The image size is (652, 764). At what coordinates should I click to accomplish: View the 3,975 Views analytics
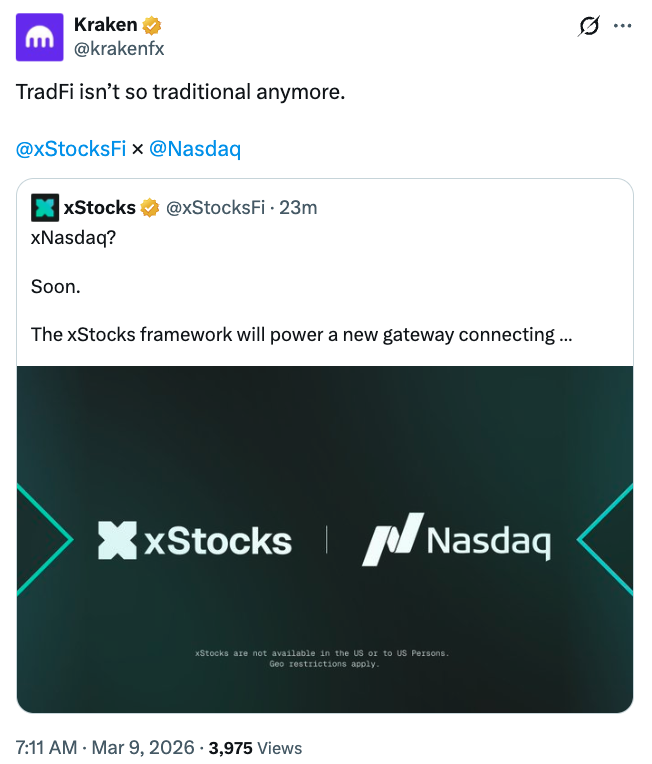pos(255,747)
